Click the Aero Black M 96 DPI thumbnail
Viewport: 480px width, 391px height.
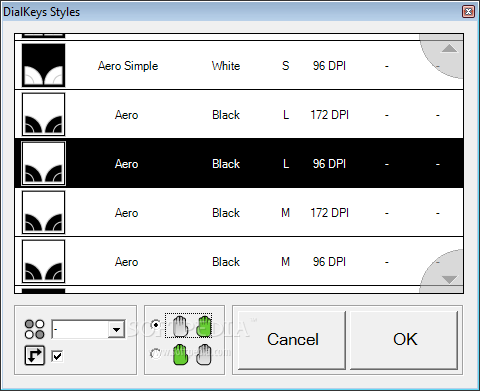(43, 261)
